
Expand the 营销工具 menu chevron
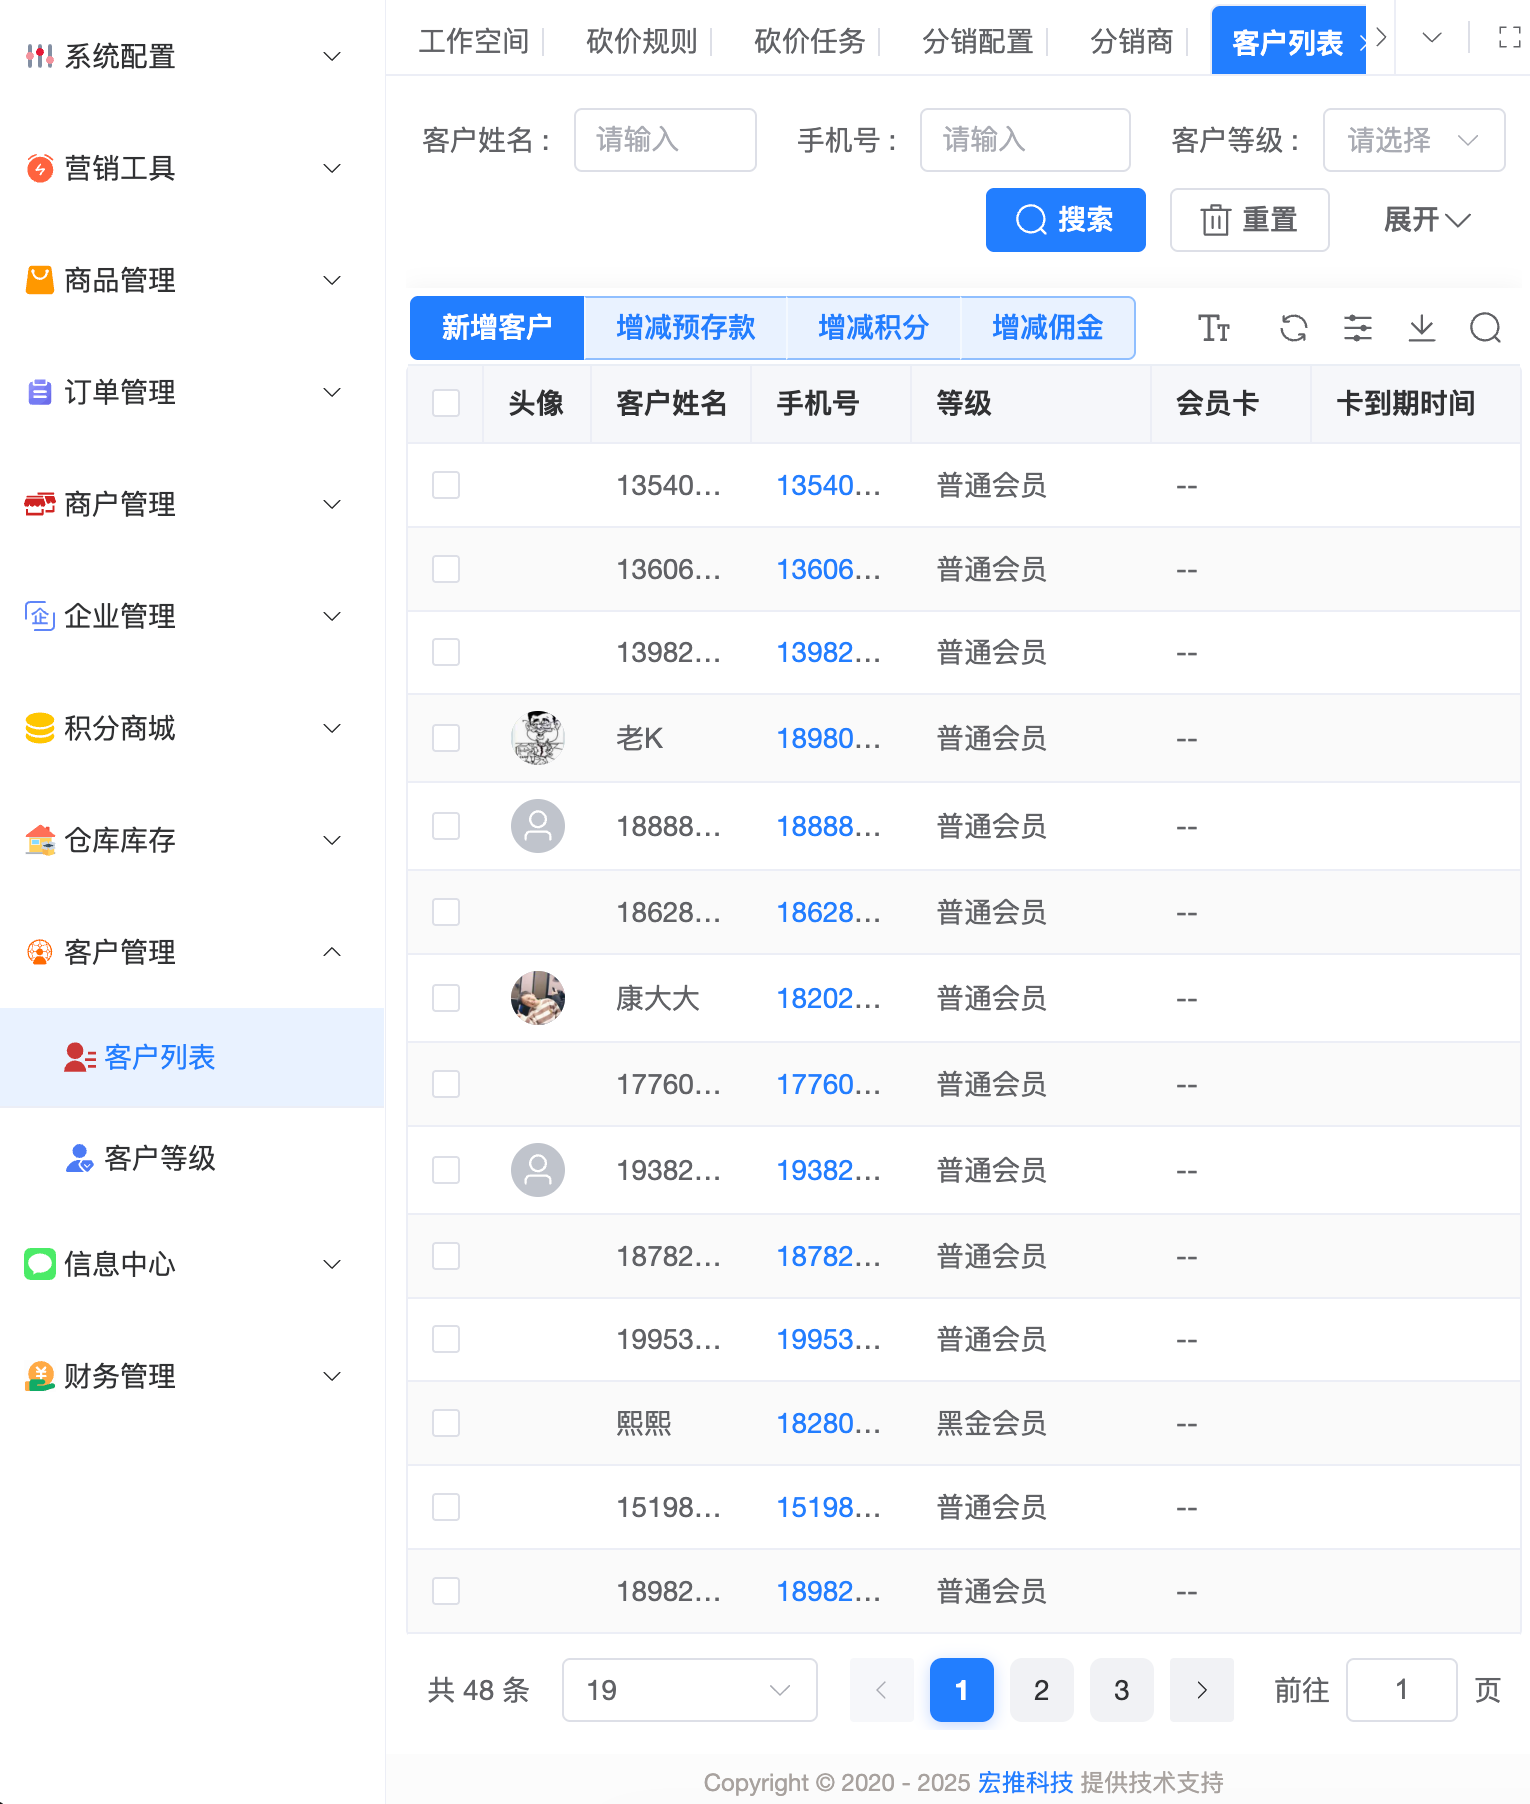(332, 168)
